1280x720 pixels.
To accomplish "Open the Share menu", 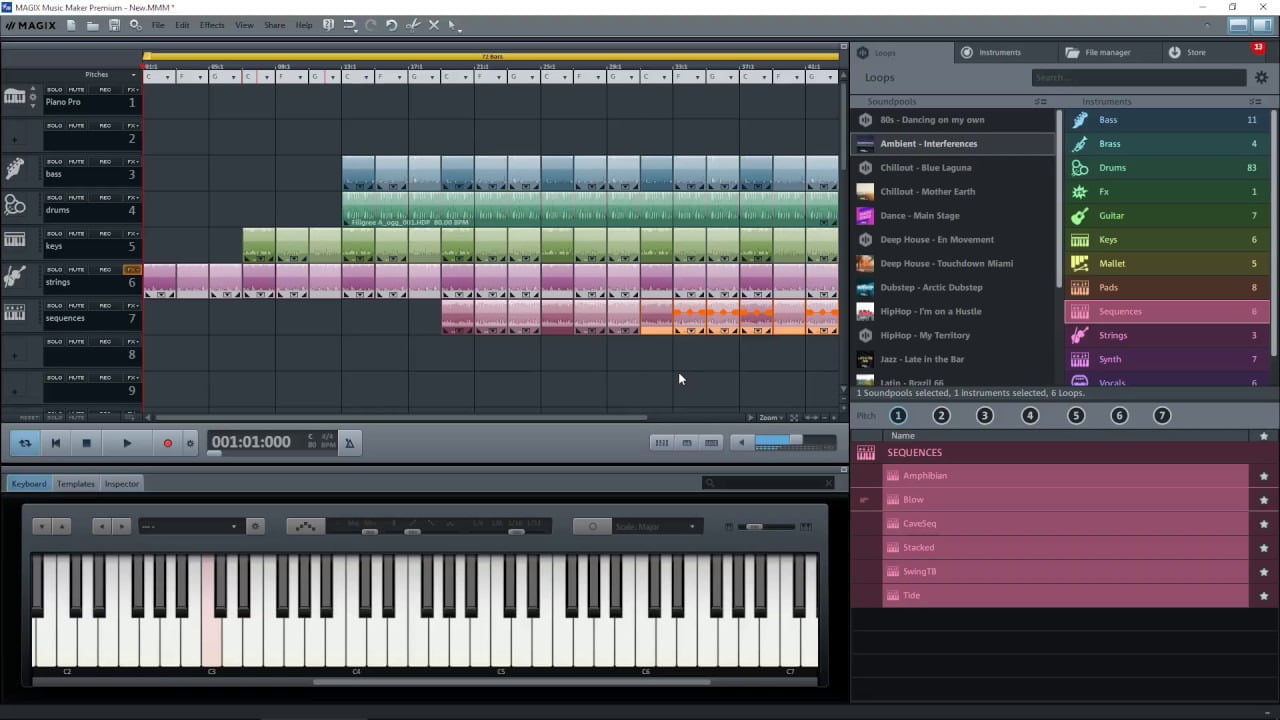I will [x=274, y=25].
